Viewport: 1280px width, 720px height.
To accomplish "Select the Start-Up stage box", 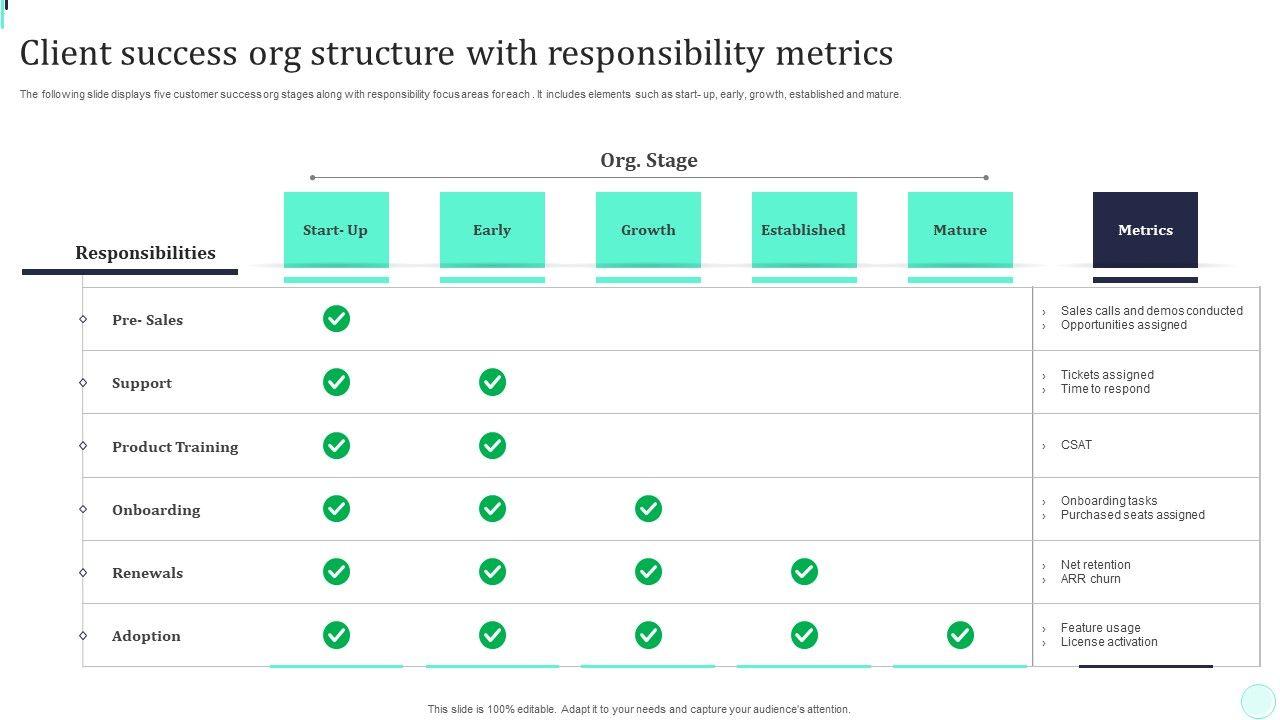I will tap(336, 230).
